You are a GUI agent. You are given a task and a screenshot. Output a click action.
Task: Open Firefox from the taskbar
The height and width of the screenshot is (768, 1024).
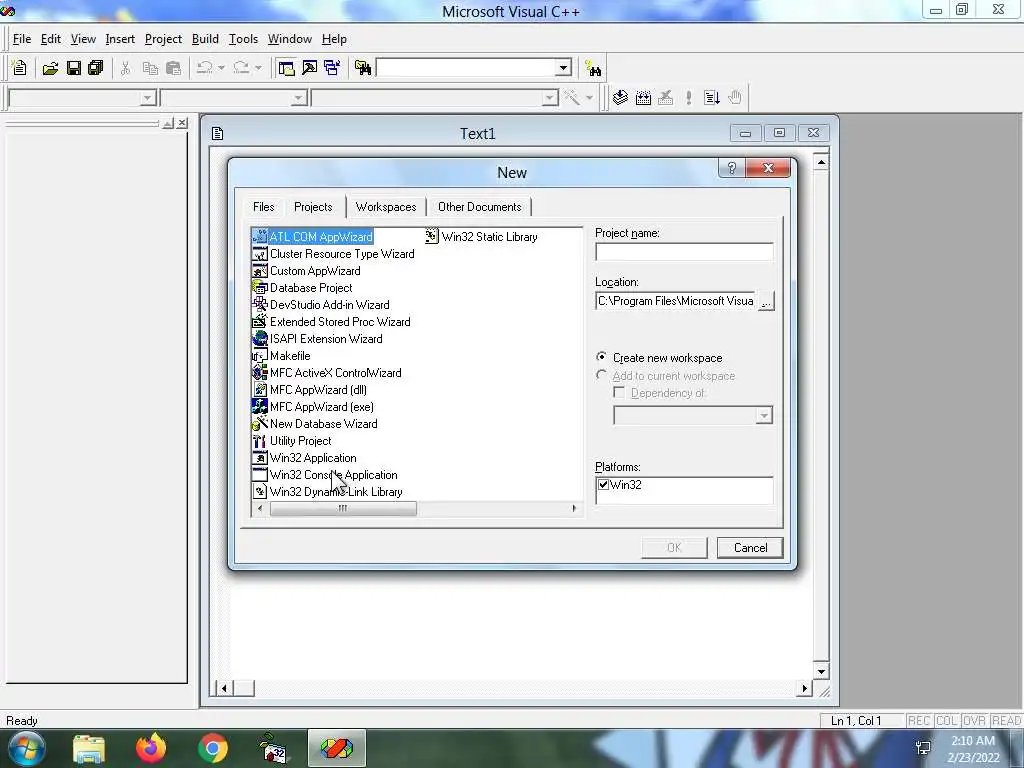coord(150,748)
